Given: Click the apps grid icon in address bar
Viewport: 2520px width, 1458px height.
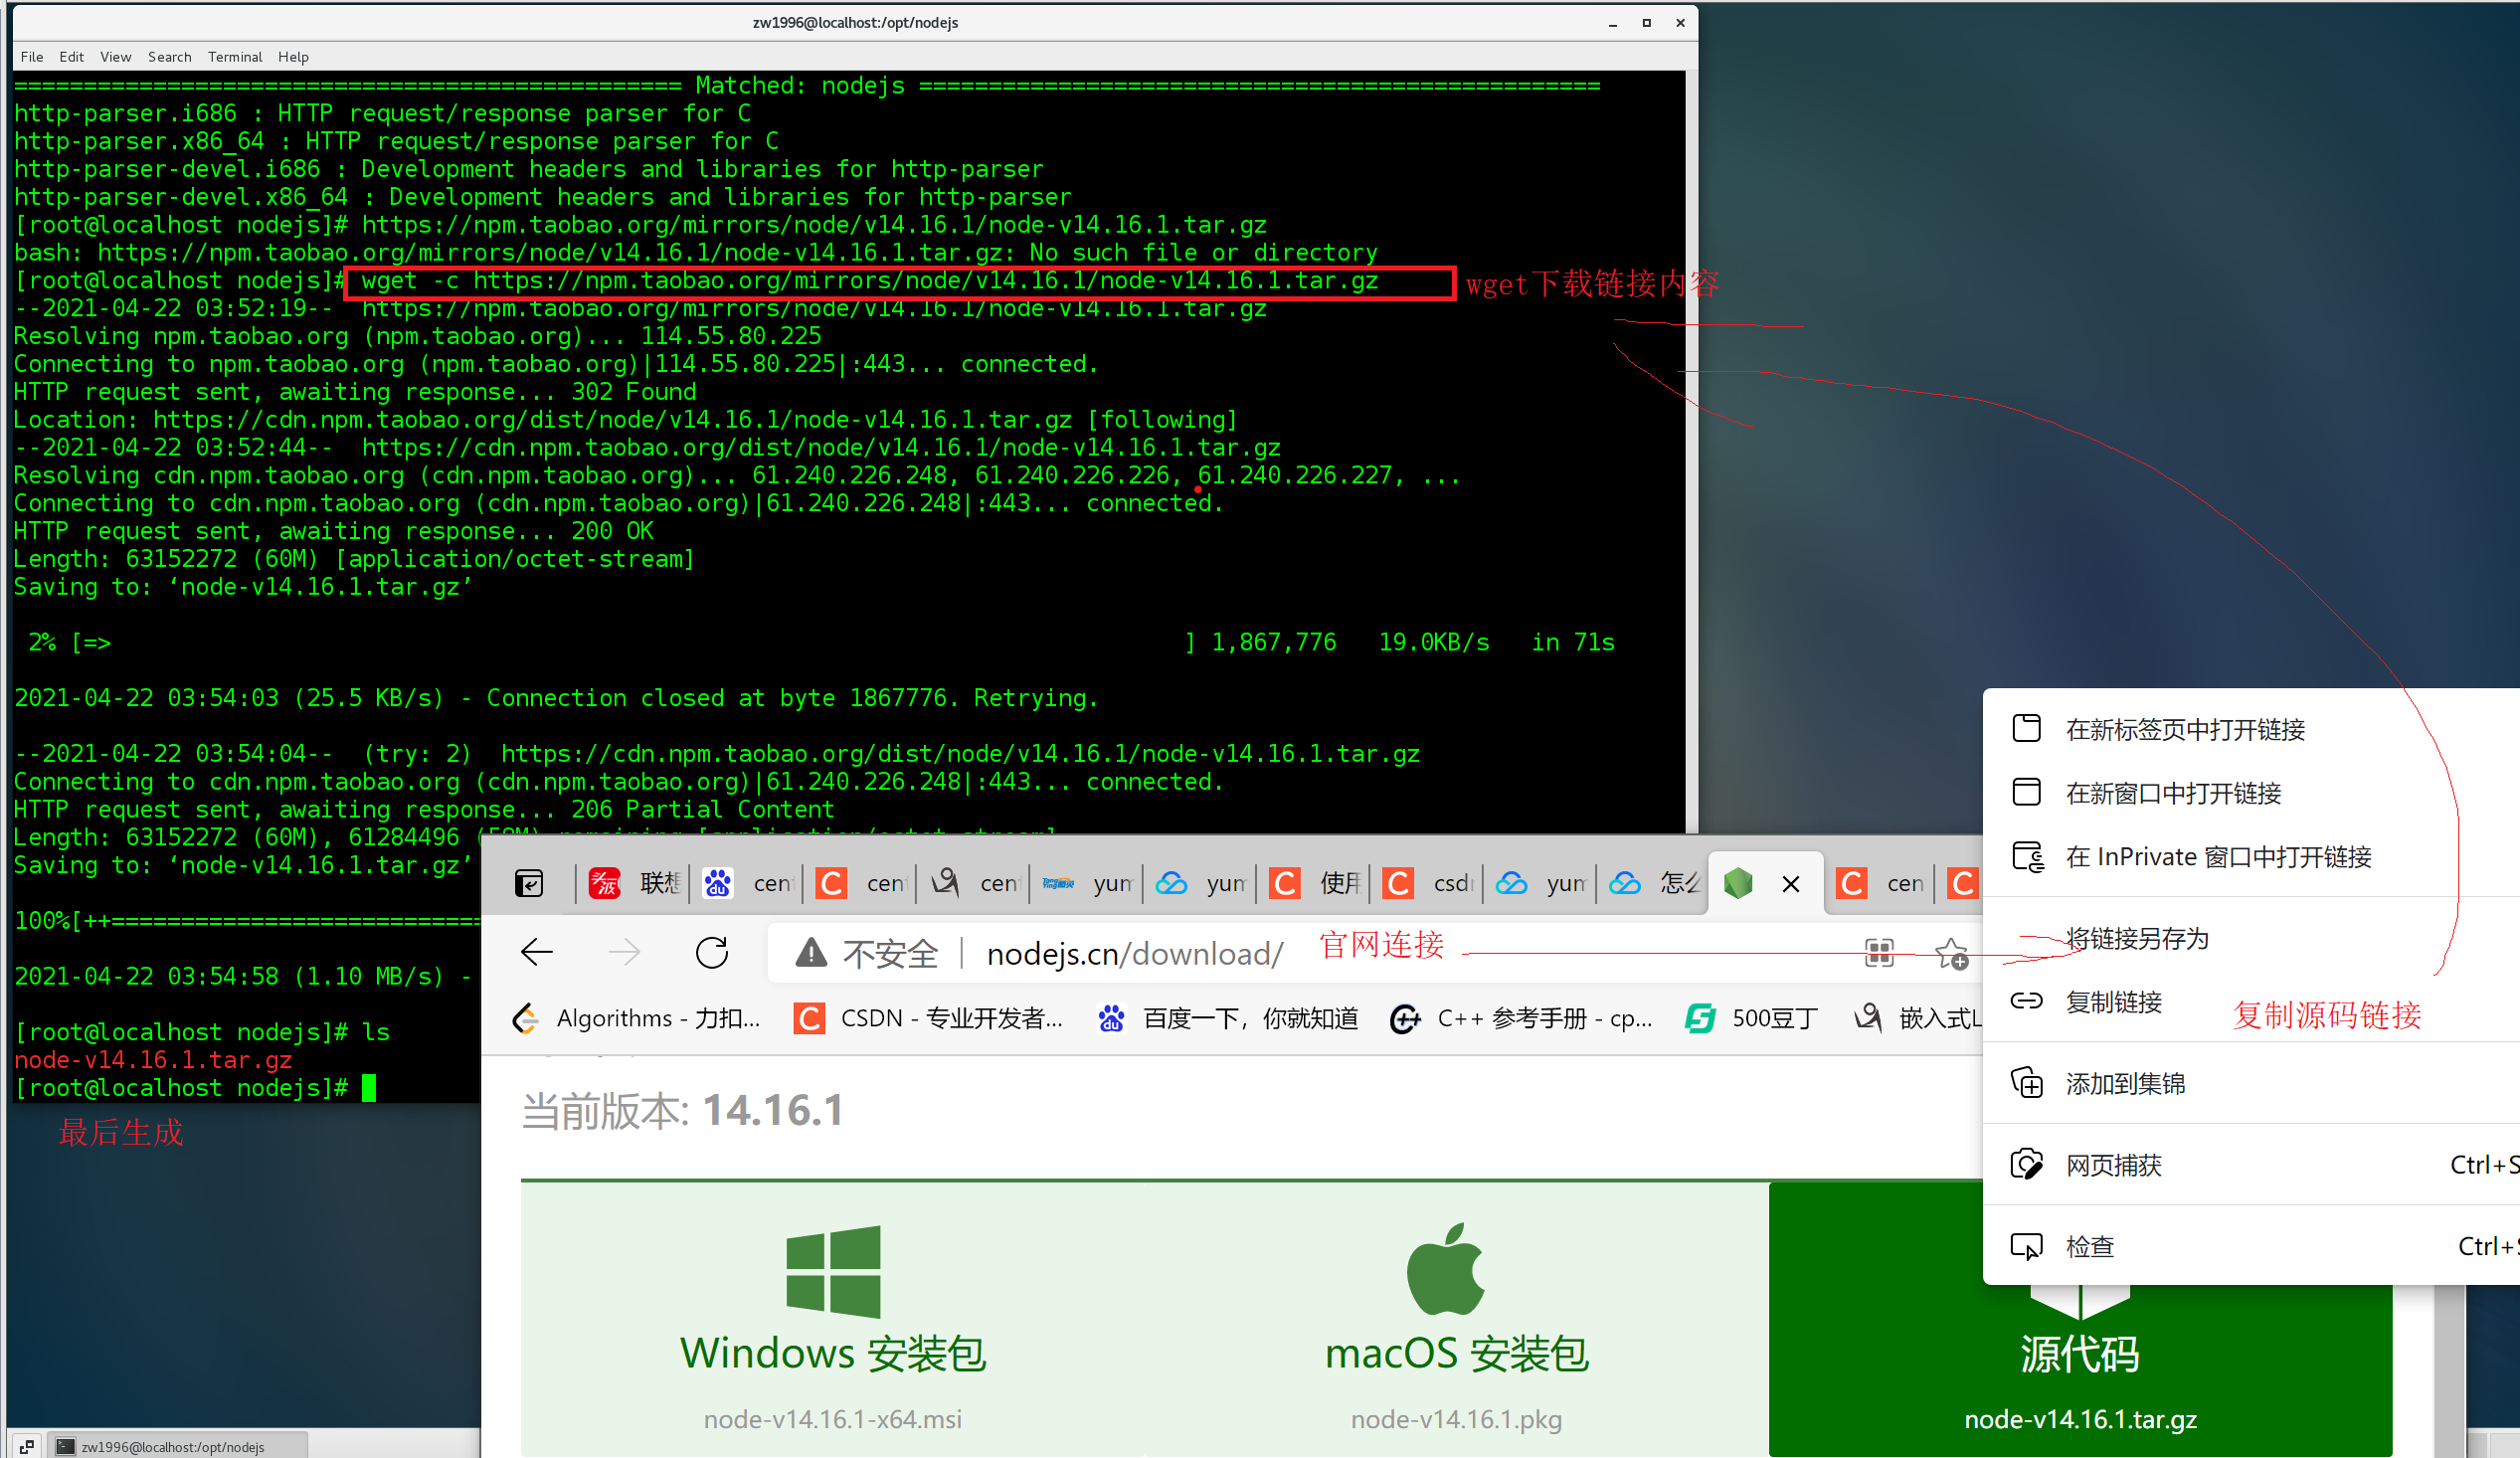Looking at the screenshot, I should point(1879,953).
